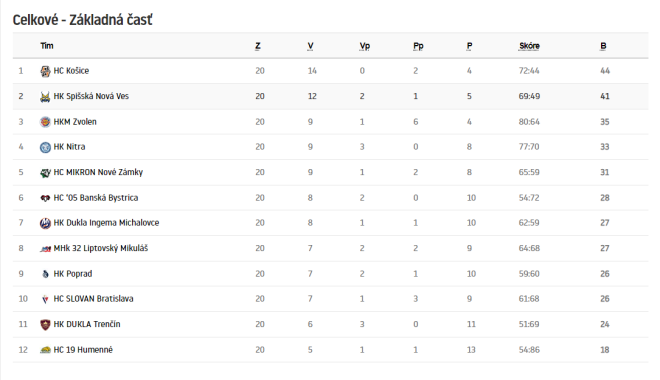
Task: Open the MHk 32 Liptovský Mikuláš team link
Action: (x=101, y=248)
